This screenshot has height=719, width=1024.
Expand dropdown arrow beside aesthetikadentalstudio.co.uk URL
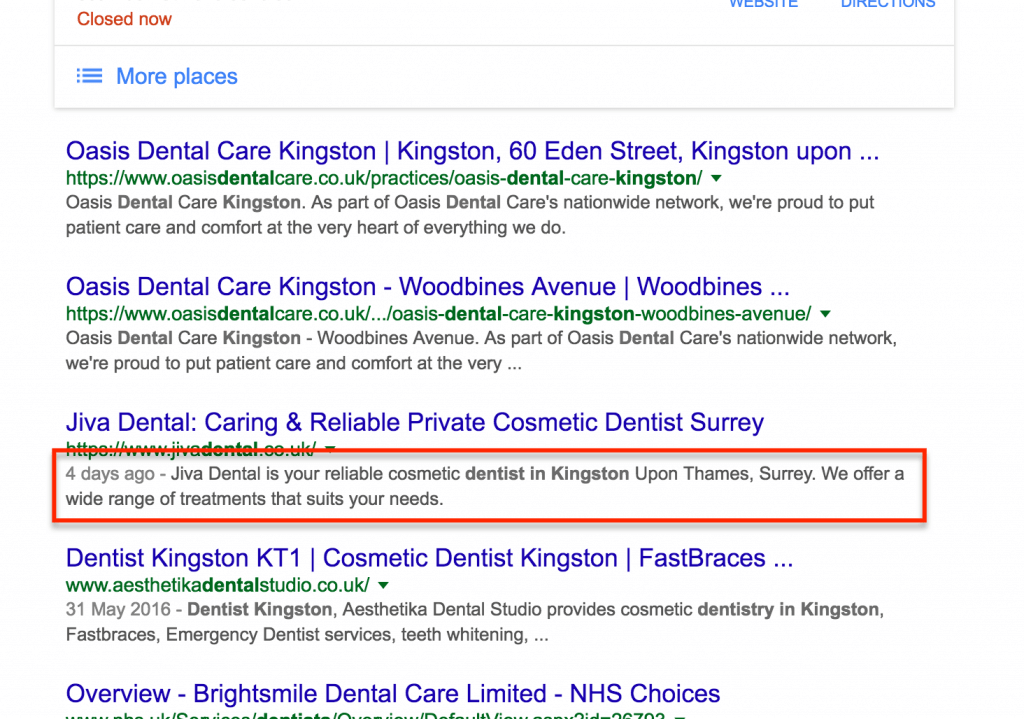[383, 585]
